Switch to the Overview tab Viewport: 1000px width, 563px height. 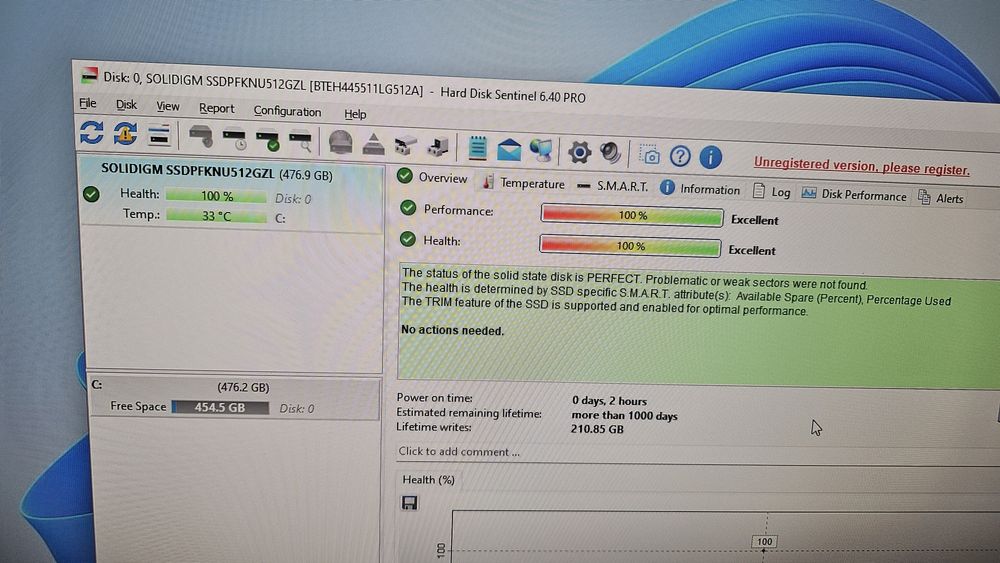[432, 177]
